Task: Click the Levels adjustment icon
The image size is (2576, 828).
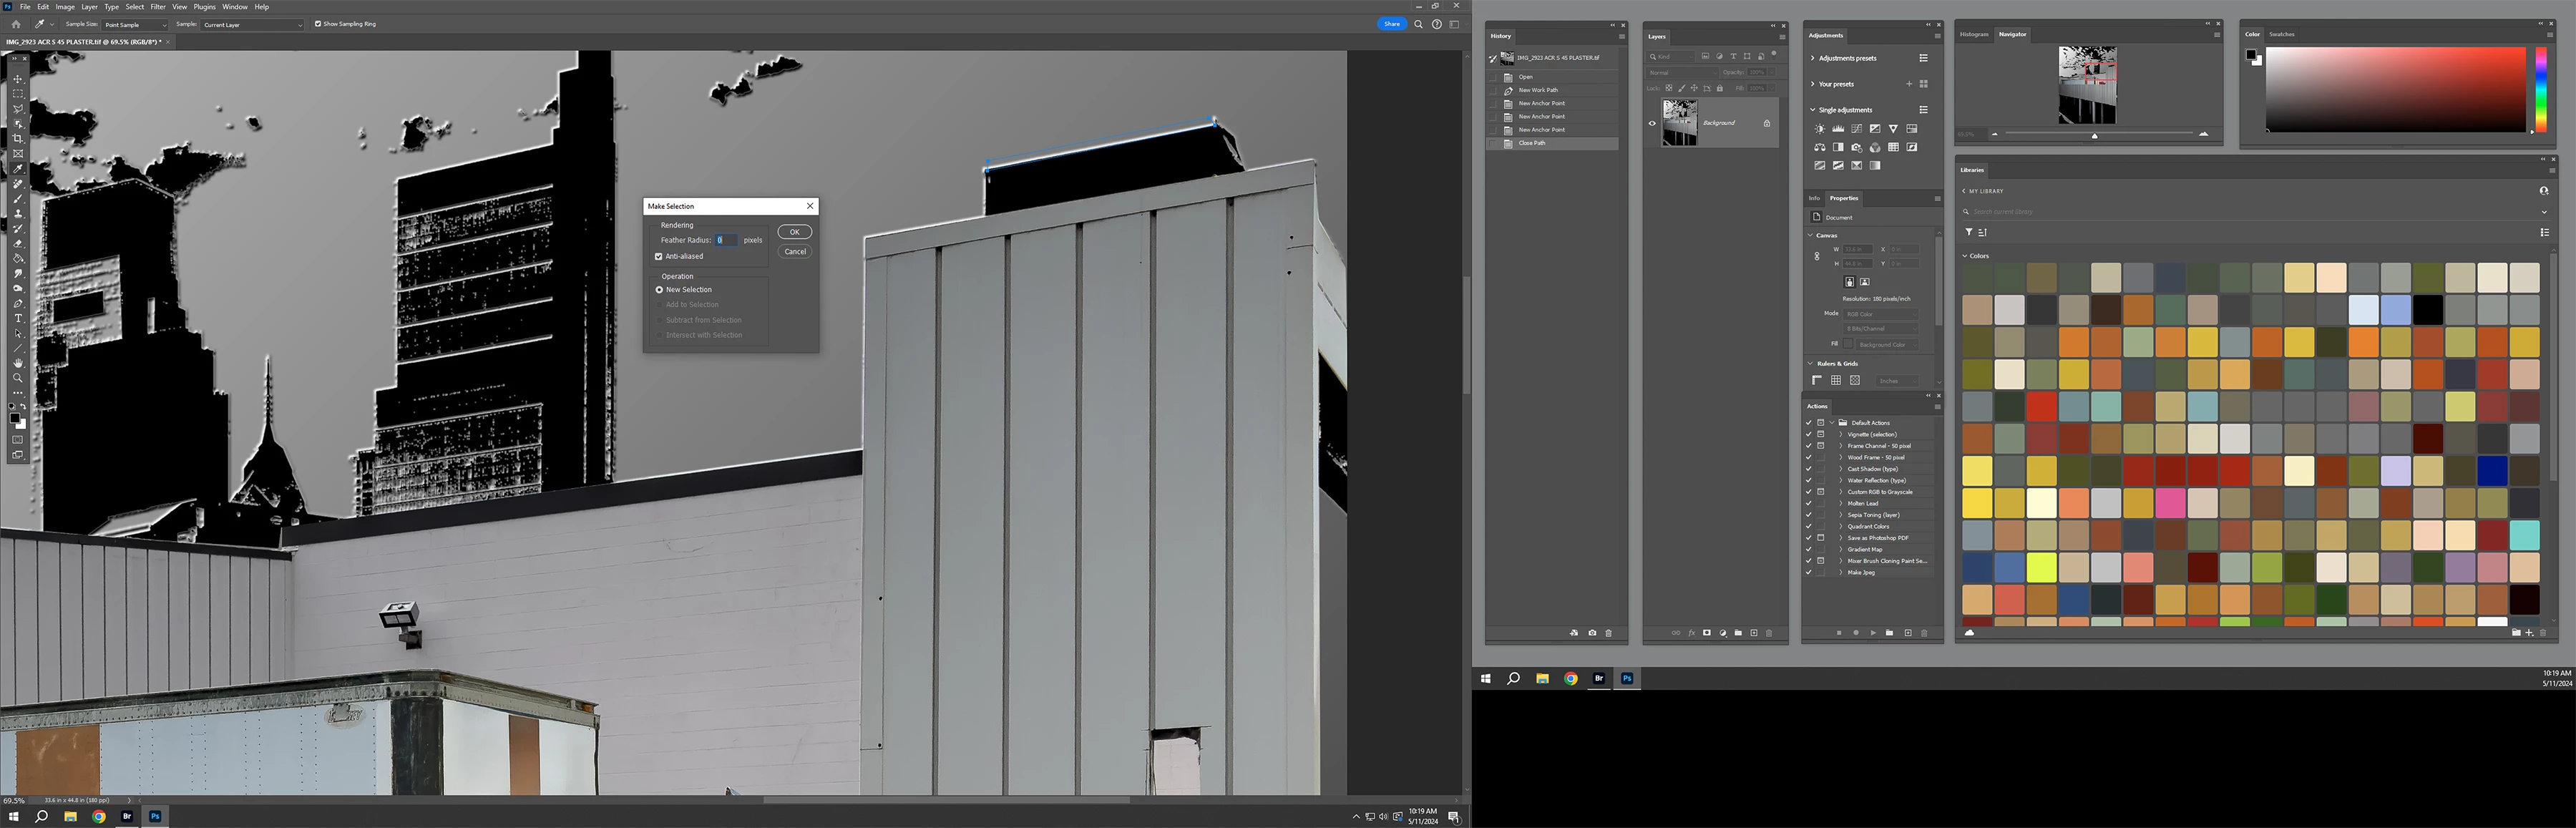Action: (x=1838, y=129)
